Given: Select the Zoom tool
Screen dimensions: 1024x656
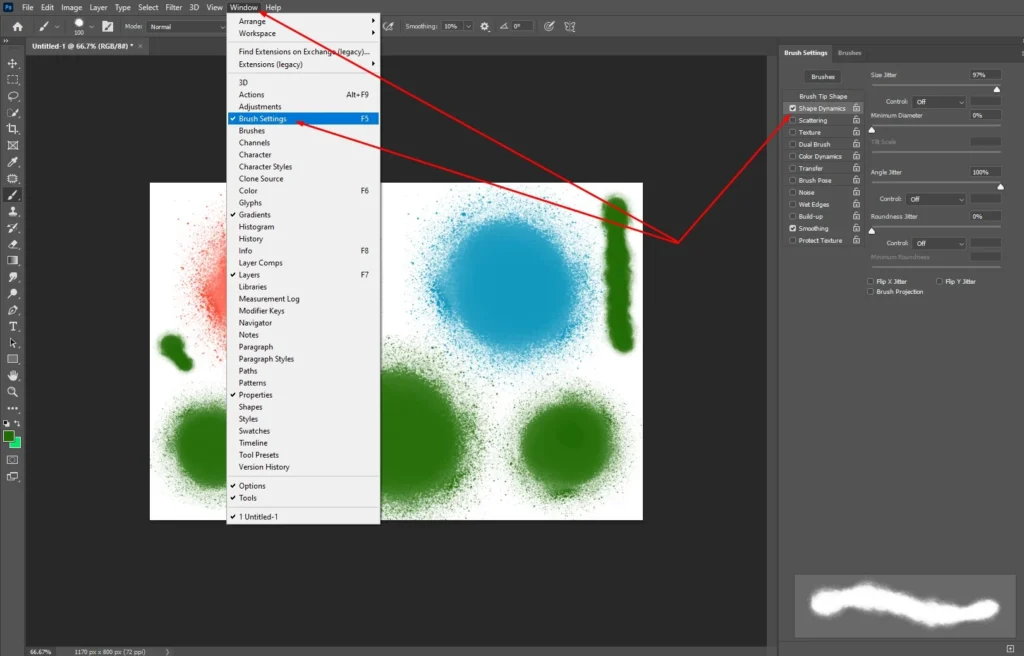Looking at the screenshot, I should [12, 391].
